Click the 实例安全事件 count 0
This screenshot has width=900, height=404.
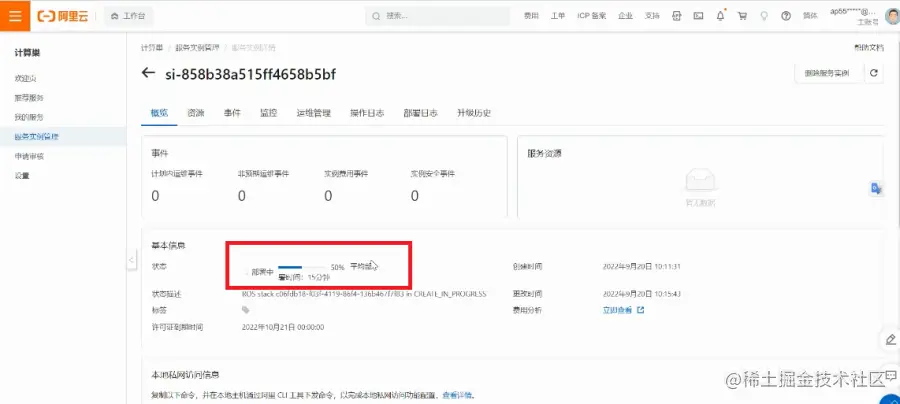pyautogui.click(x=414, y=196)
